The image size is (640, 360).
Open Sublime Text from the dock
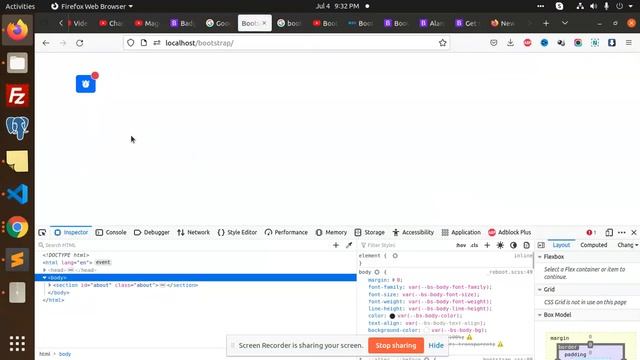[17, 260]
